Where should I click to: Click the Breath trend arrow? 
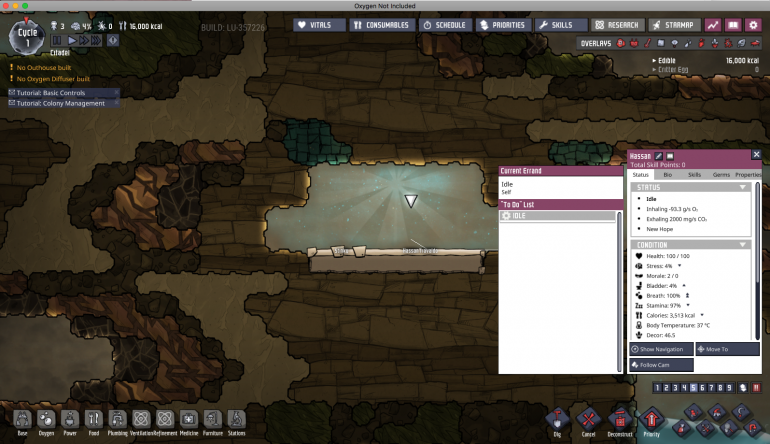tap(688, 295)
